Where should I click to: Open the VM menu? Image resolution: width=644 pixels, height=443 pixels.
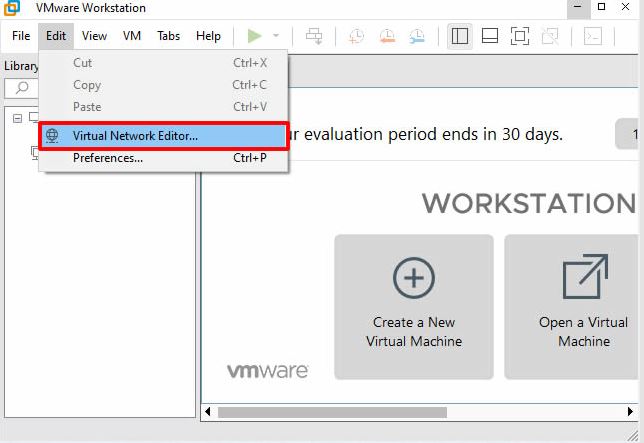point(132,36)
